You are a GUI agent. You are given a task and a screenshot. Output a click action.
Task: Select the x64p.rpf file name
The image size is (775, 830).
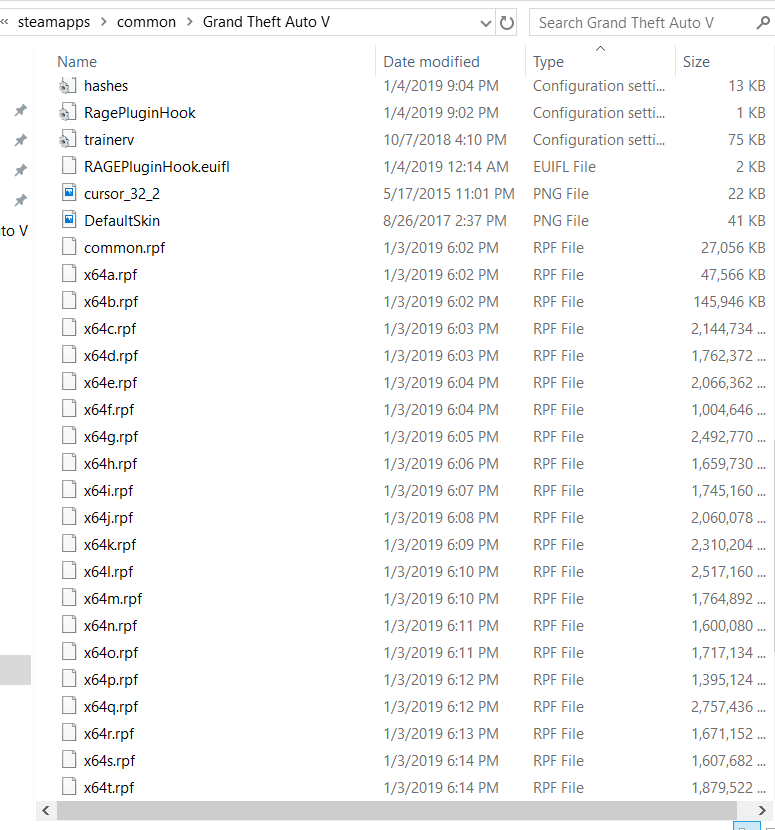tap(111, 680)
